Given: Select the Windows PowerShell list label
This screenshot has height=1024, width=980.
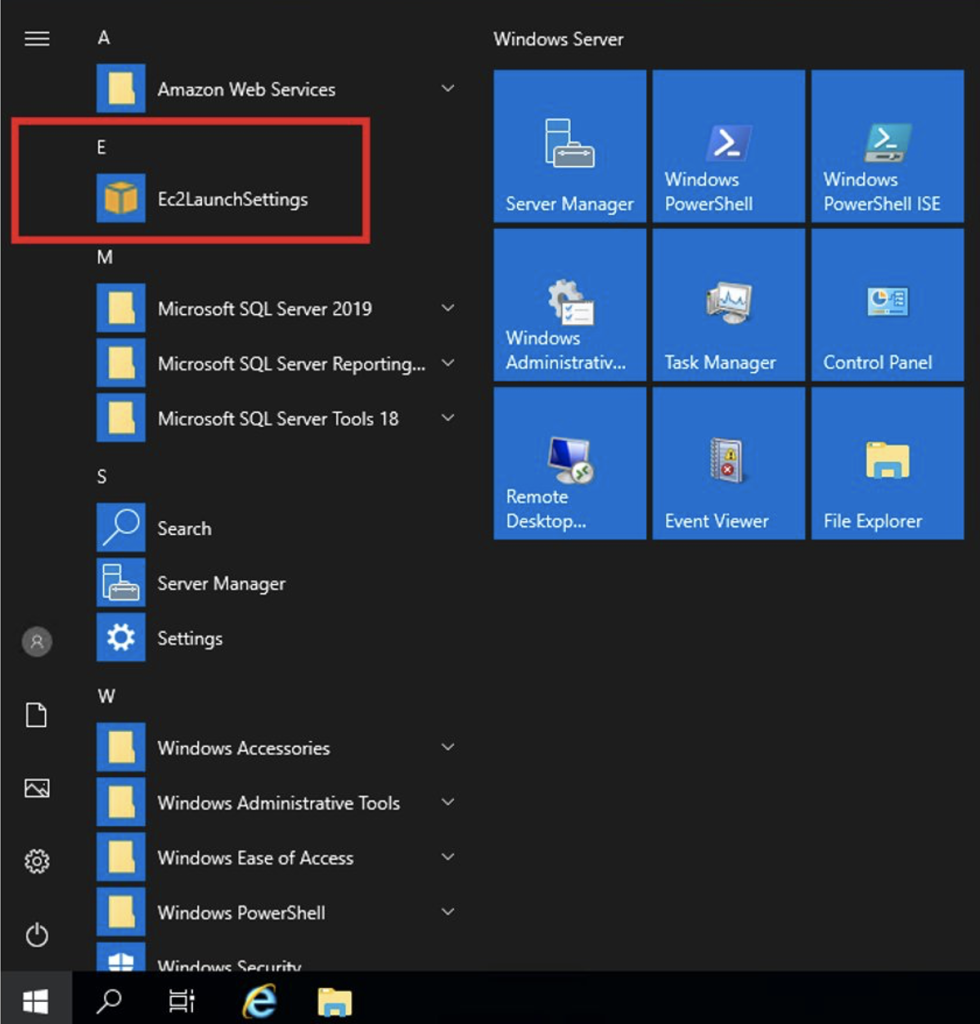Looking at the screenshot, I should pyautogui.click(x=241, y=912).
